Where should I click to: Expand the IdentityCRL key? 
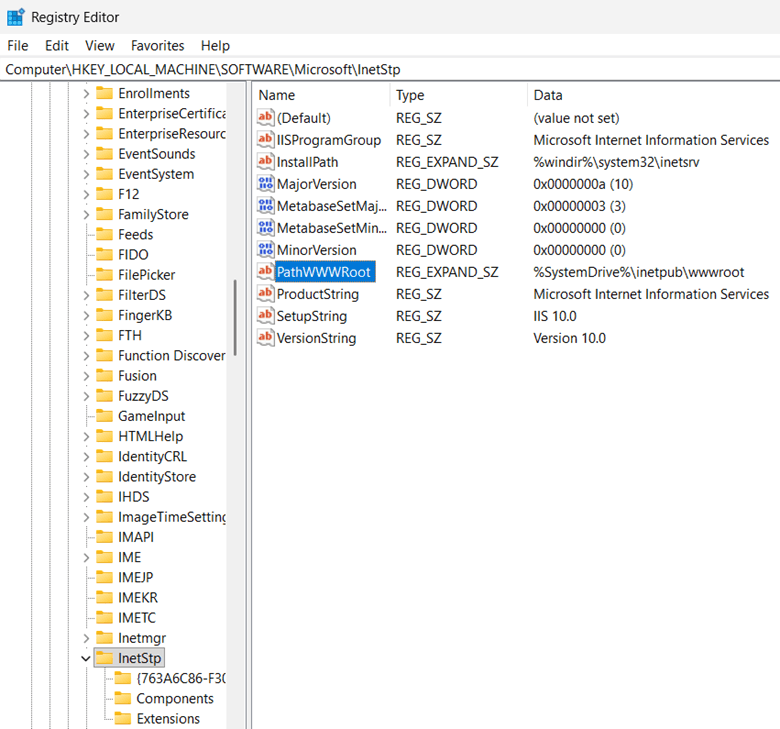[x=86, y=456]
